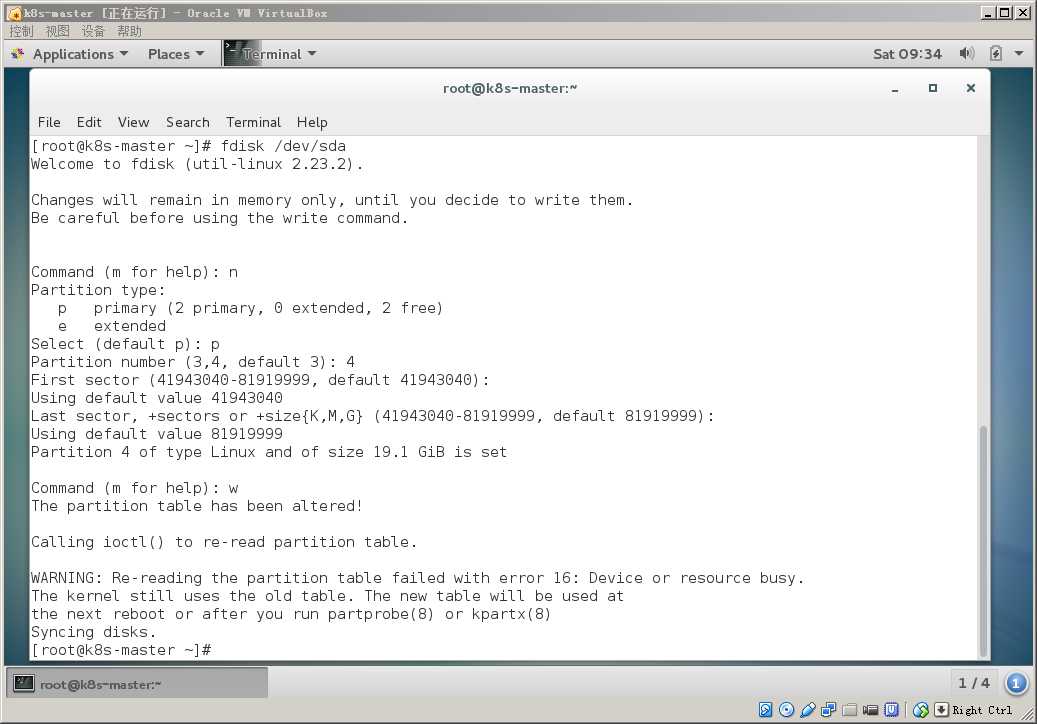
Task: Open the terminal Help menu
Action: pyautogui.click(x=312, y=122)
